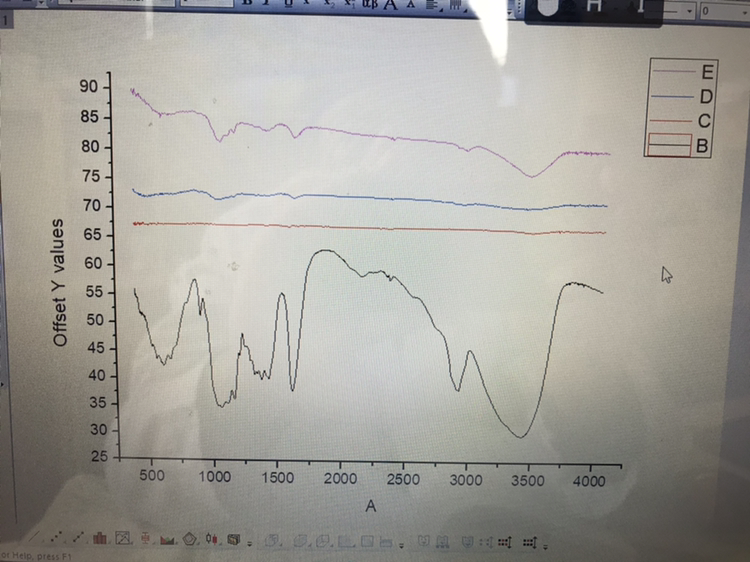Open the line style dropdown at top right
Image resolution: width=750 pixels, height=562 pixels.
coord(689,11)
